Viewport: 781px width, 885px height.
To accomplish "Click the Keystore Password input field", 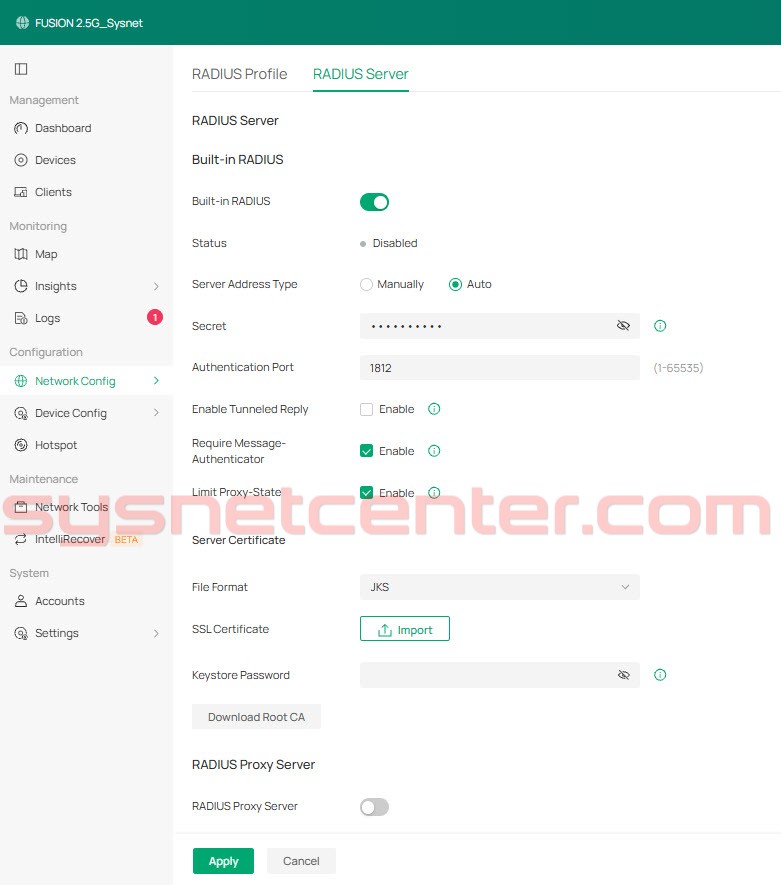I will pos(499,675).
